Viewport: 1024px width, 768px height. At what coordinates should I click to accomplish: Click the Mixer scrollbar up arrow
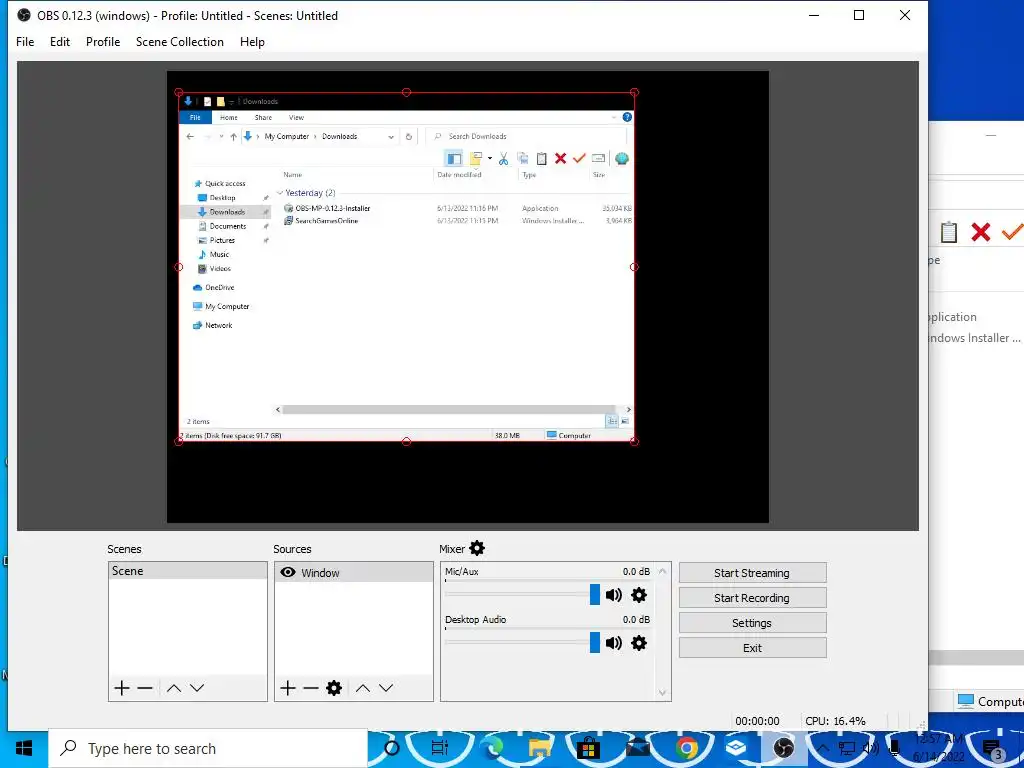coord(663,571)
